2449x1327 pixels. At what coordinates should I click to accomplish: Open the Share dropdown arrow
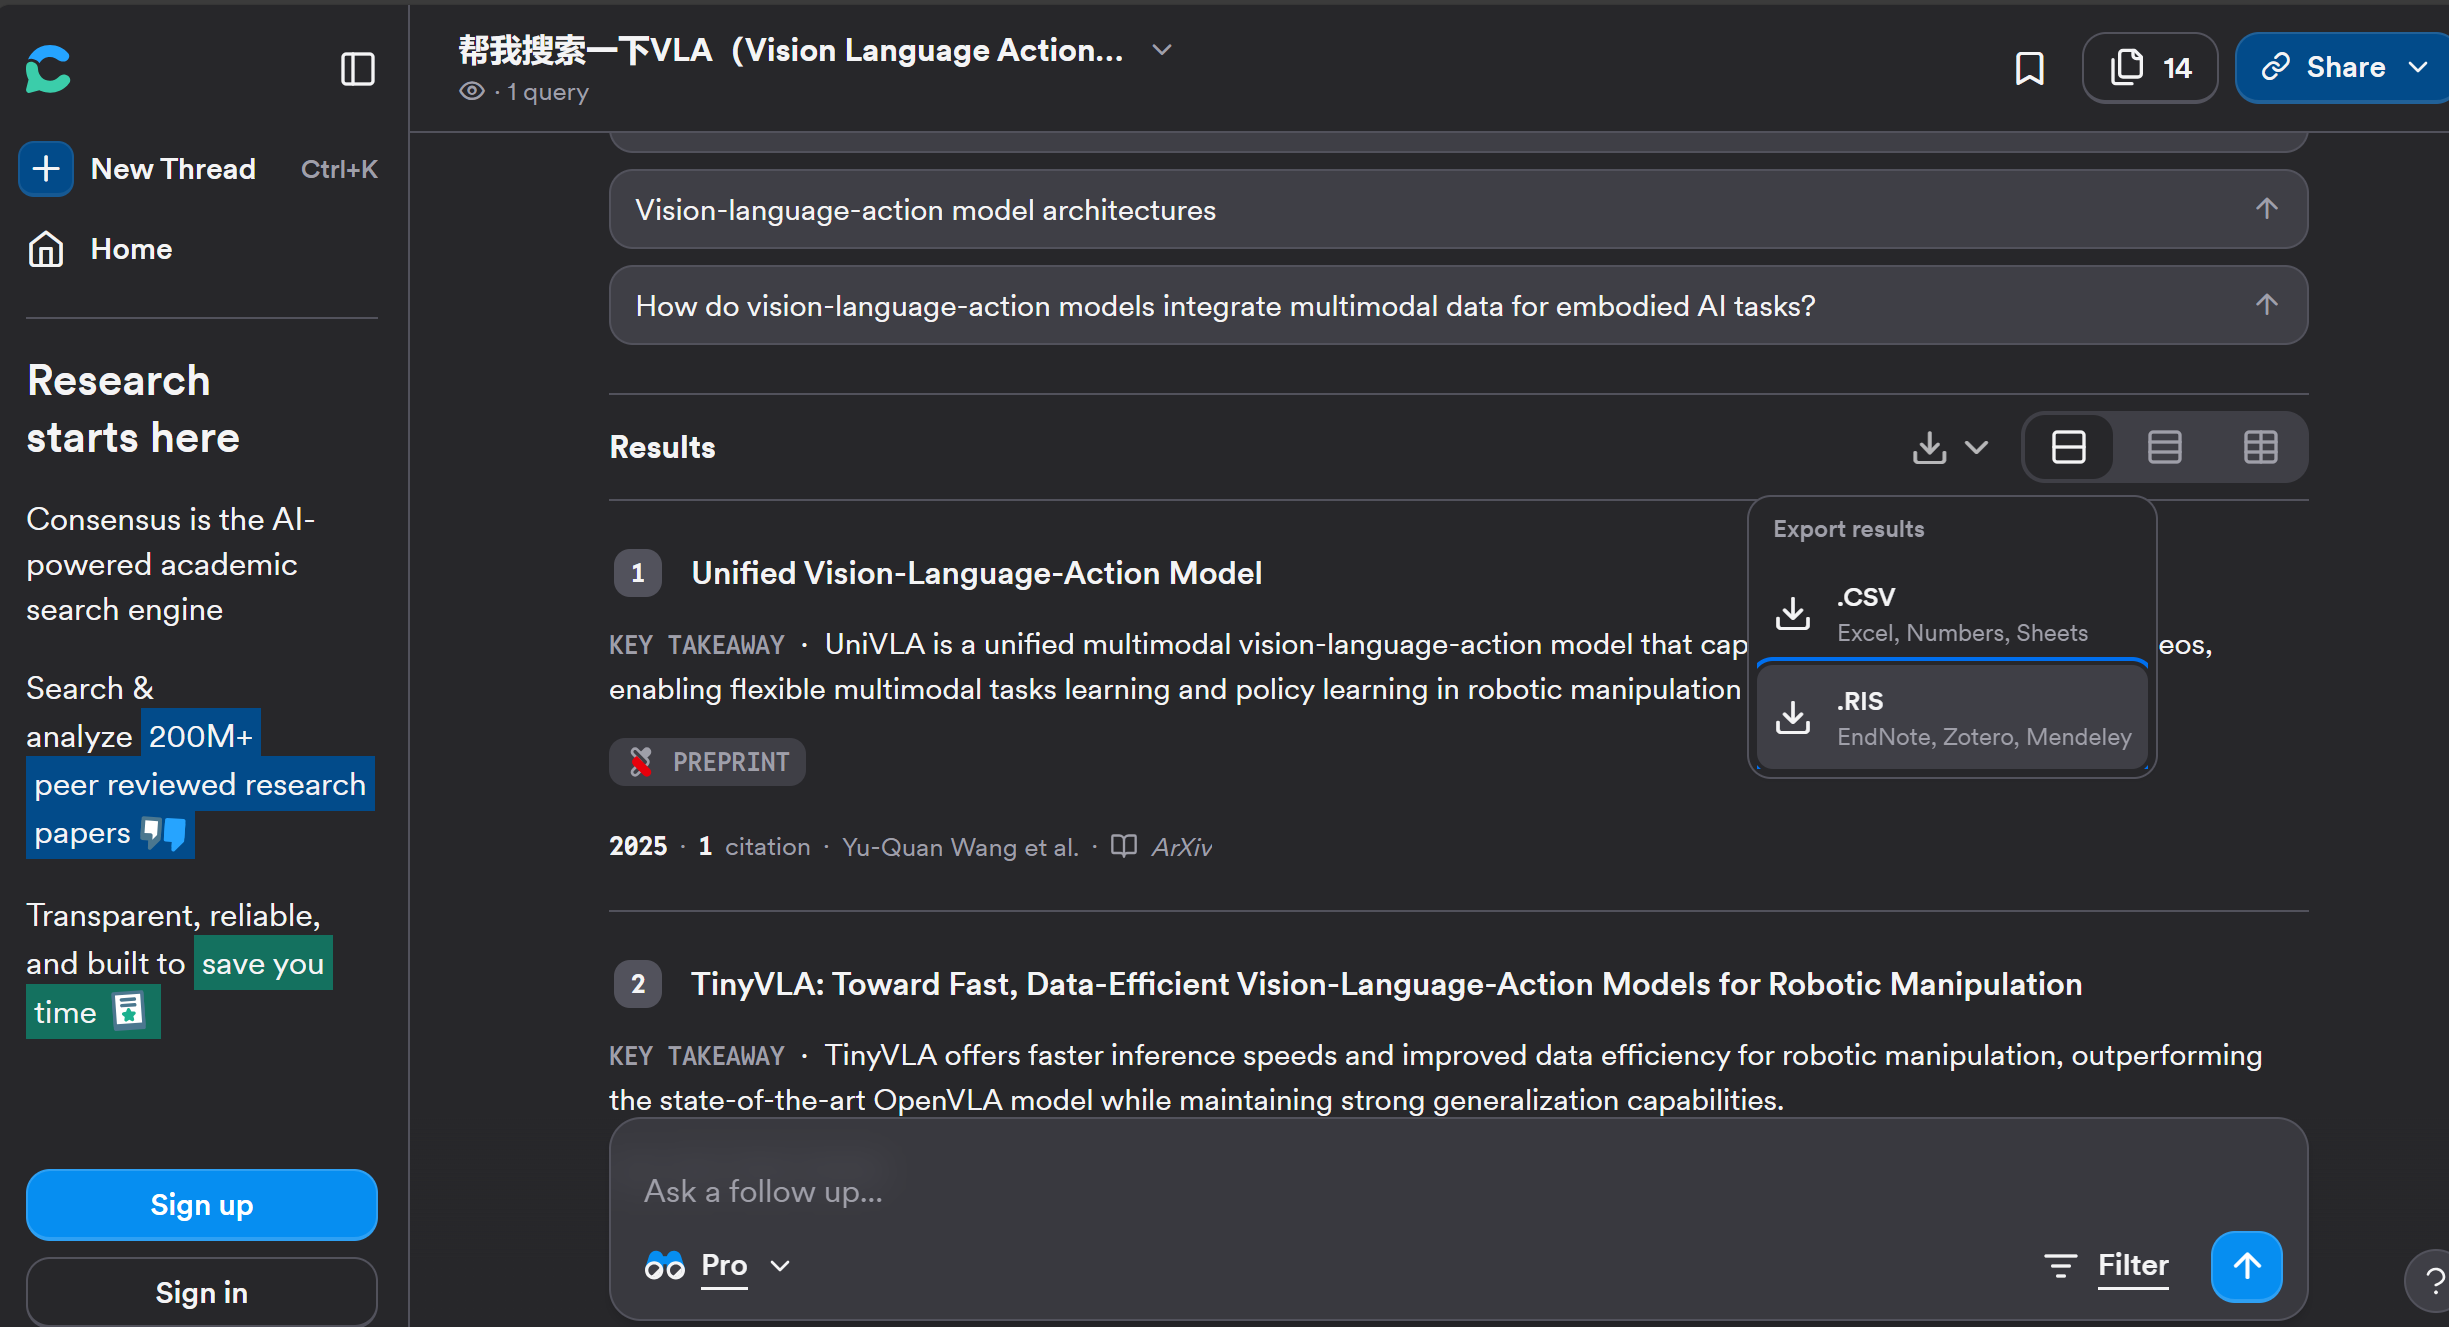pos(2419,67)
